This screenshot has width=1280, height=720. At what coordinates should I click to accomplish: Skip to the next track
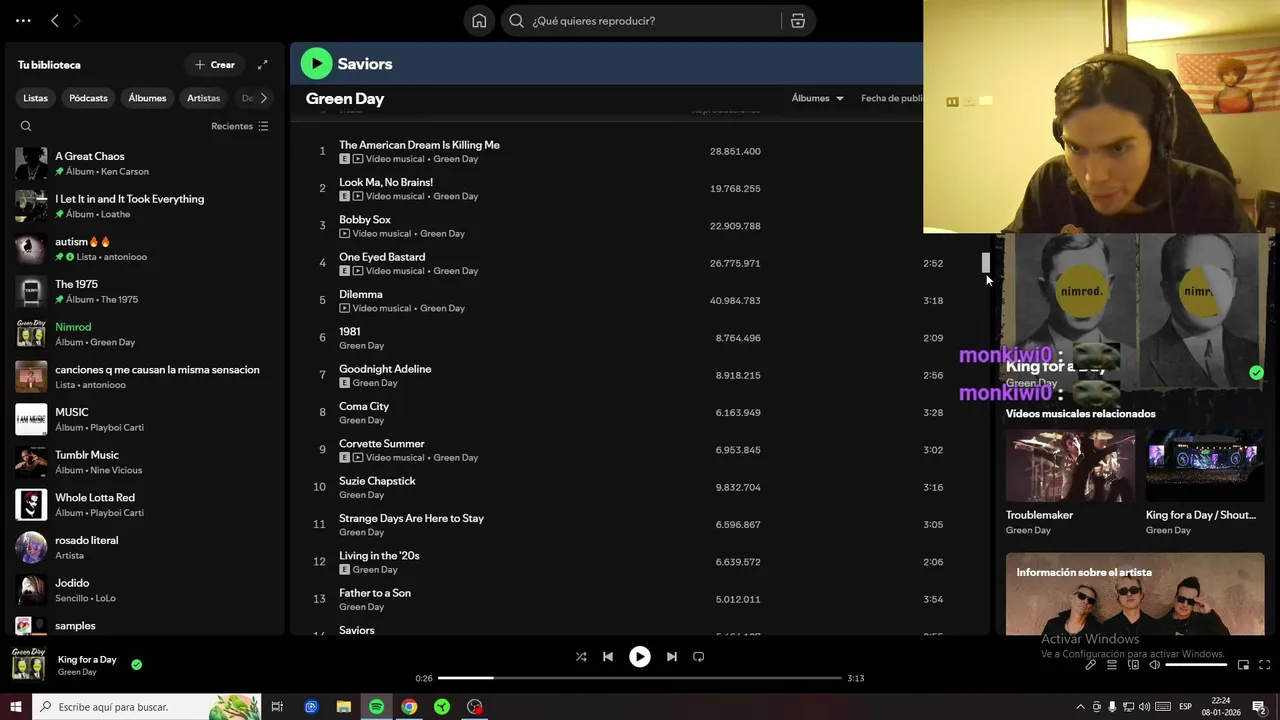click(x=672, y=657)
